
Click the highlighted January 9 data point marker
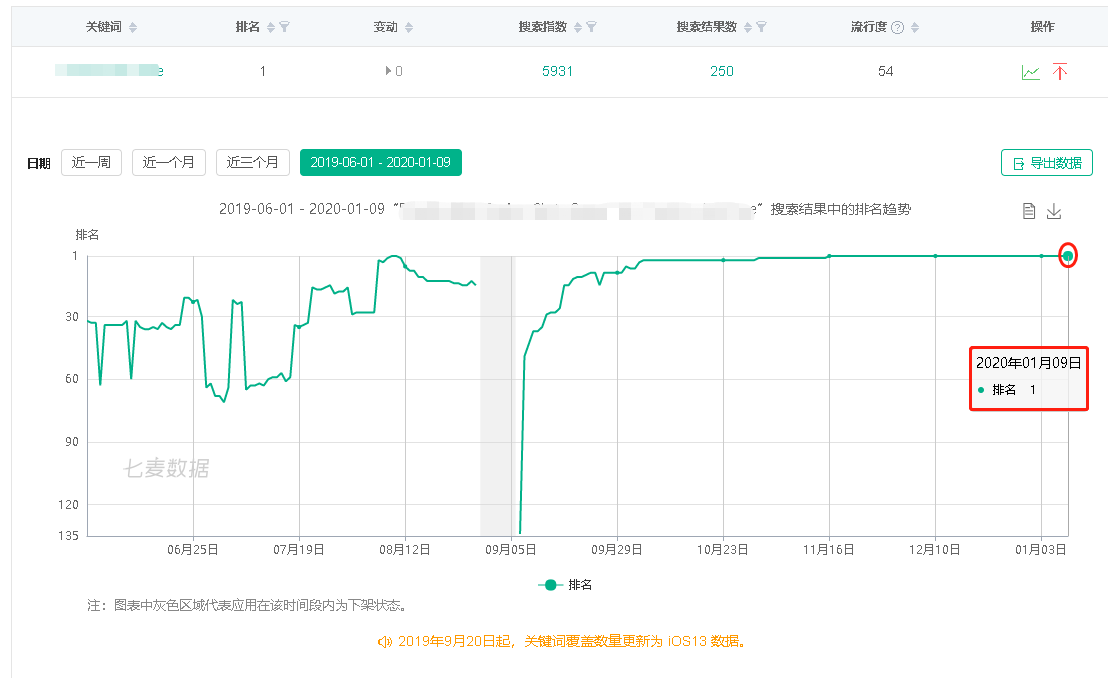tap(1068, 256)
